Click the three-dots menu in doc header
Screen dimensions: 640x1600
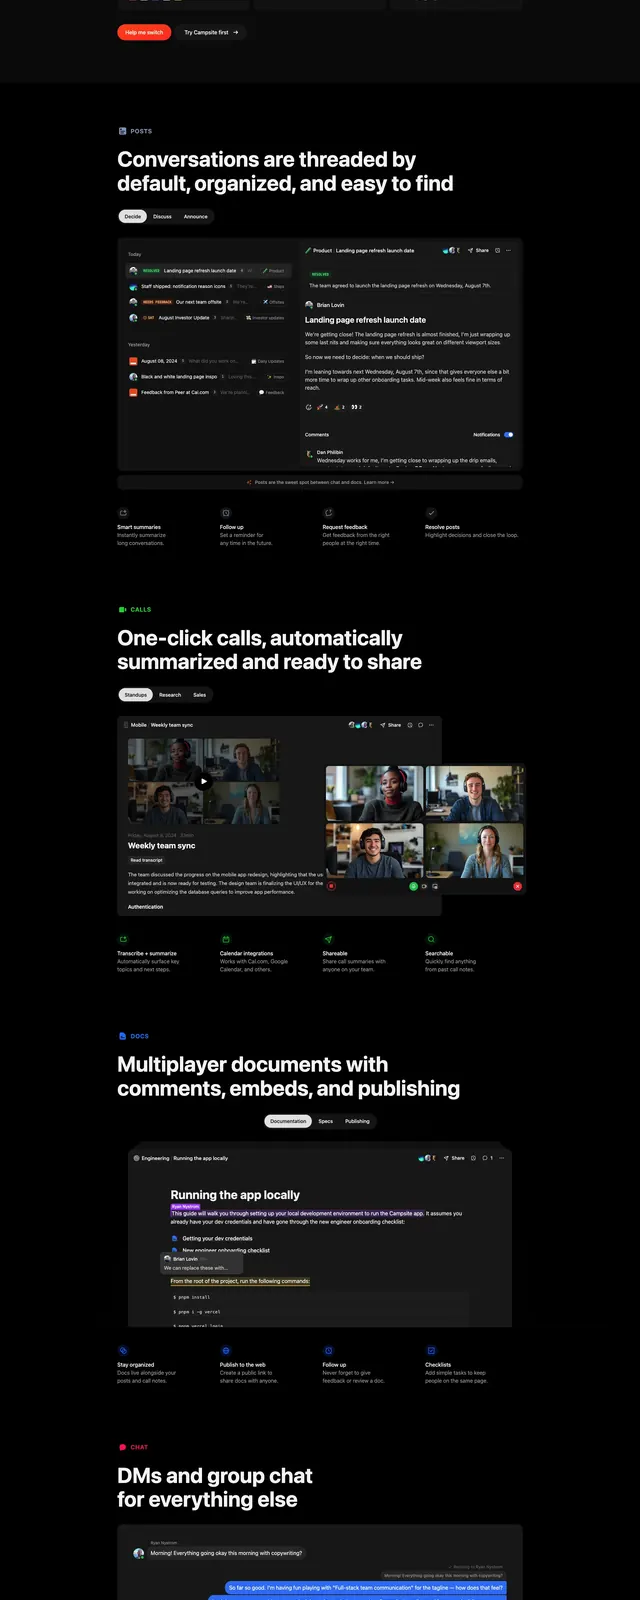[502, 1158]
